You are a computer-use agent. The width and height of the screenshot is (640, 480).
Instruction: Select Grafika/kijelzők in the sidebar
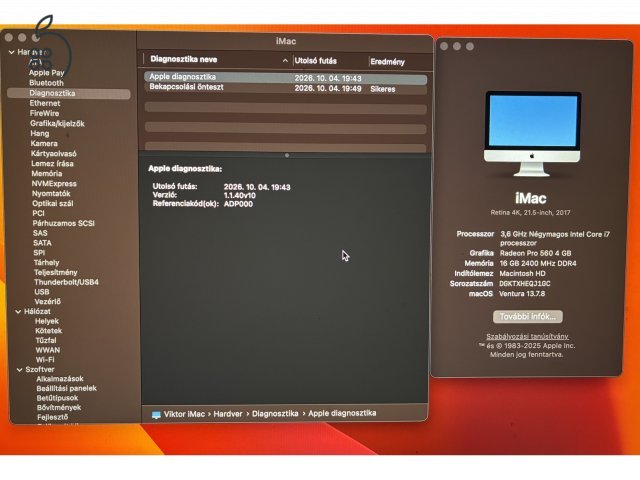point(57,124)
